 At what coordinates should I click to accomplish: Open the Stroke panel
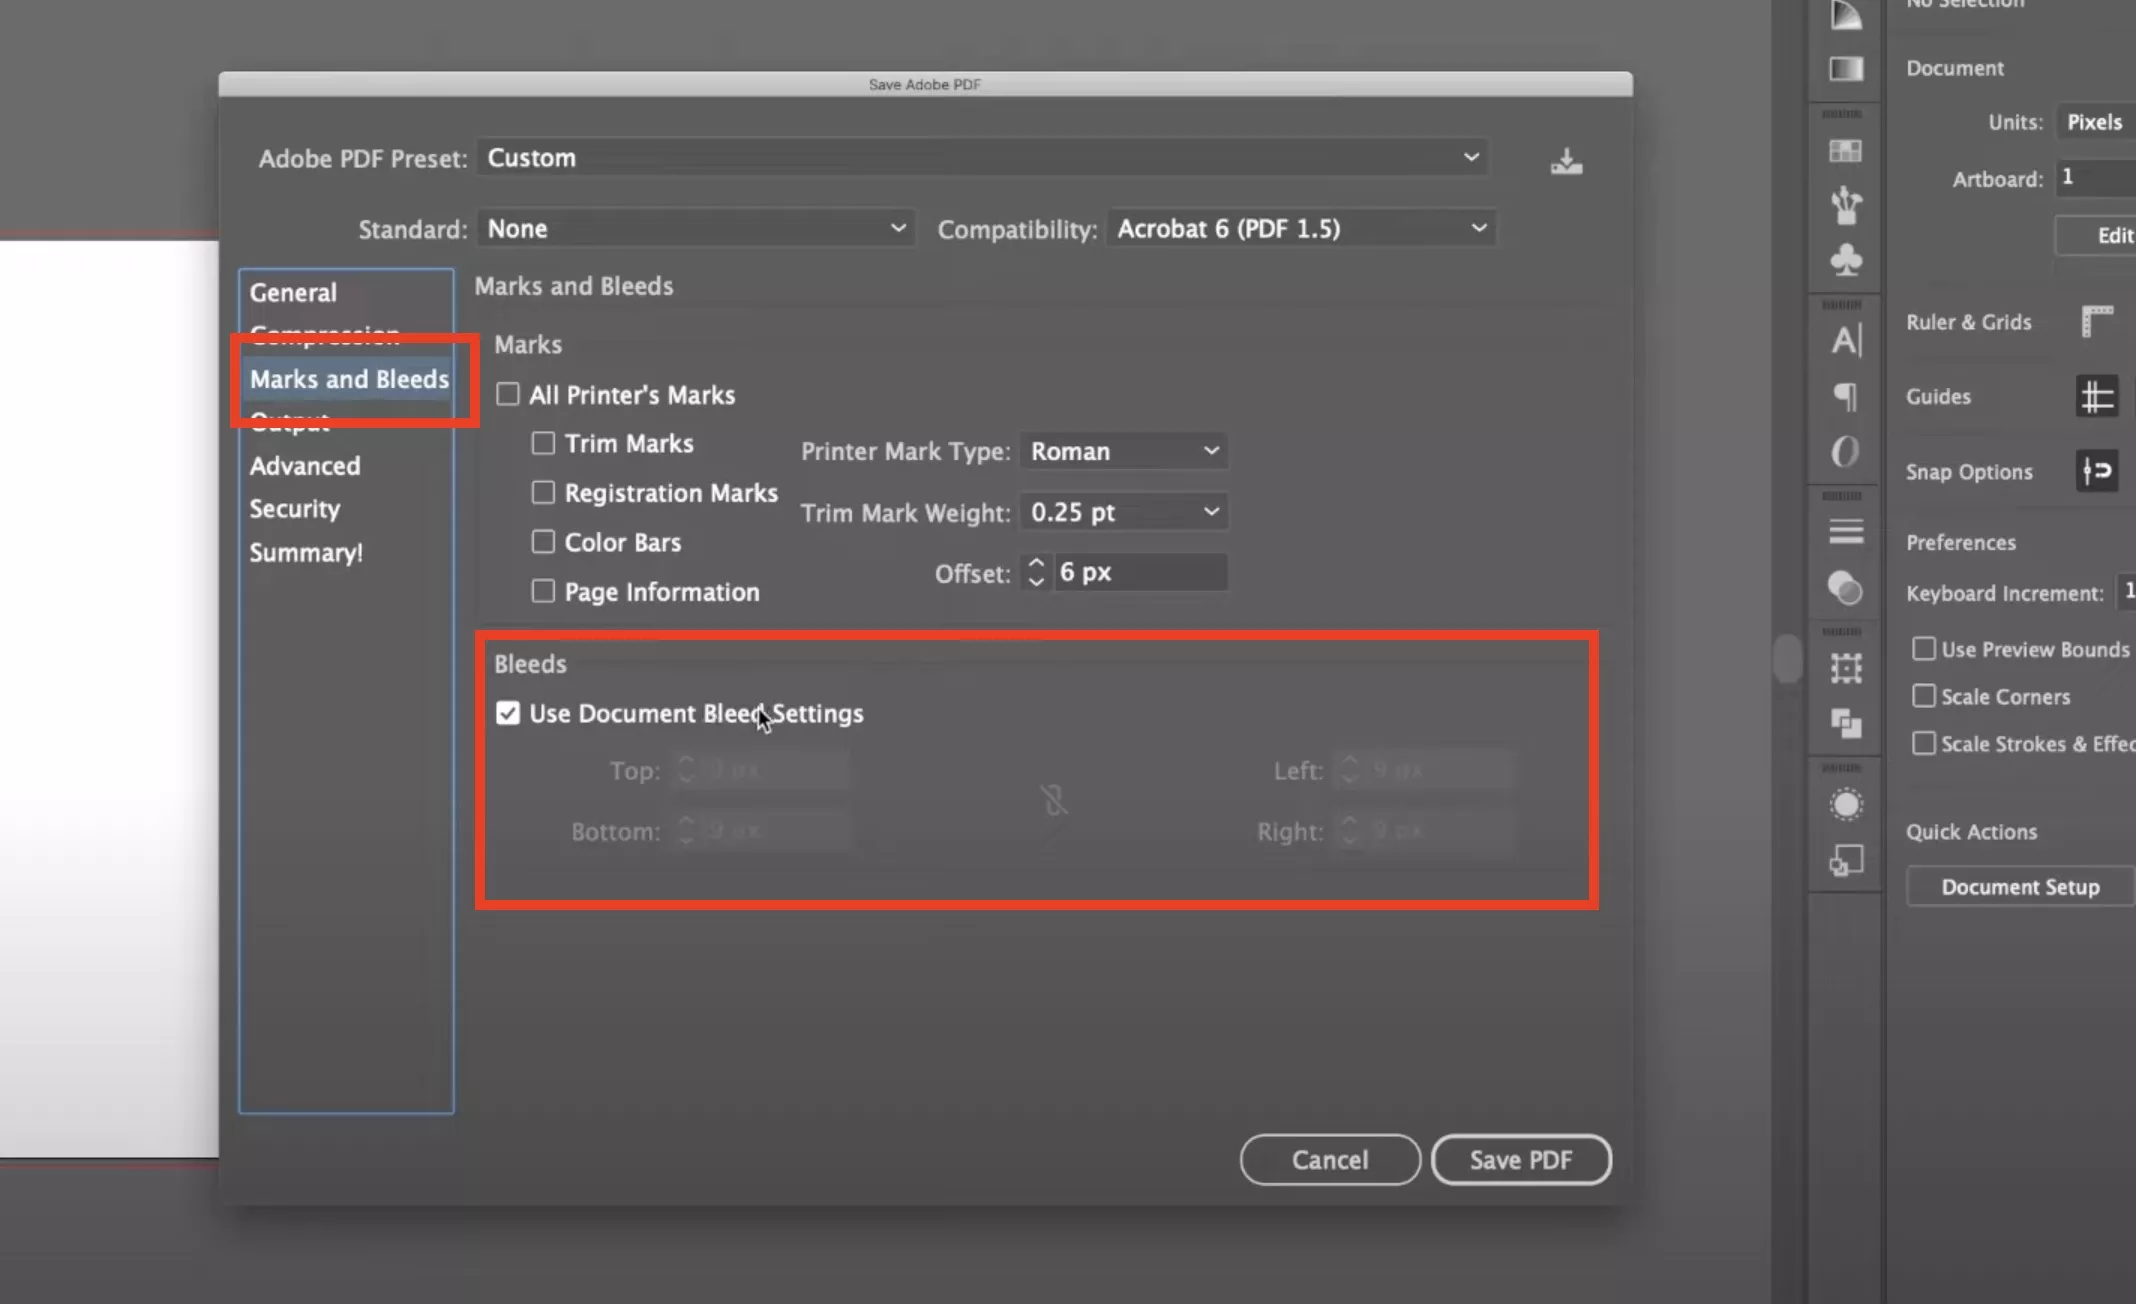coord(1845,530)
